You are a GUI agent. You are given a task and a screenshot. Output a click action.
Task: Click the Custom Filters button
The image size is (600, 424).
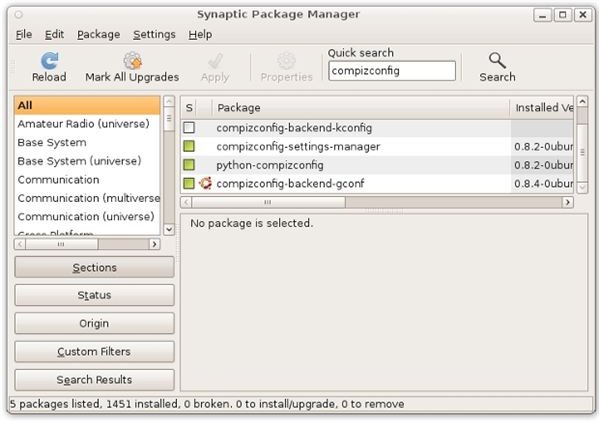pyautogui.click(x=94, y=351)
